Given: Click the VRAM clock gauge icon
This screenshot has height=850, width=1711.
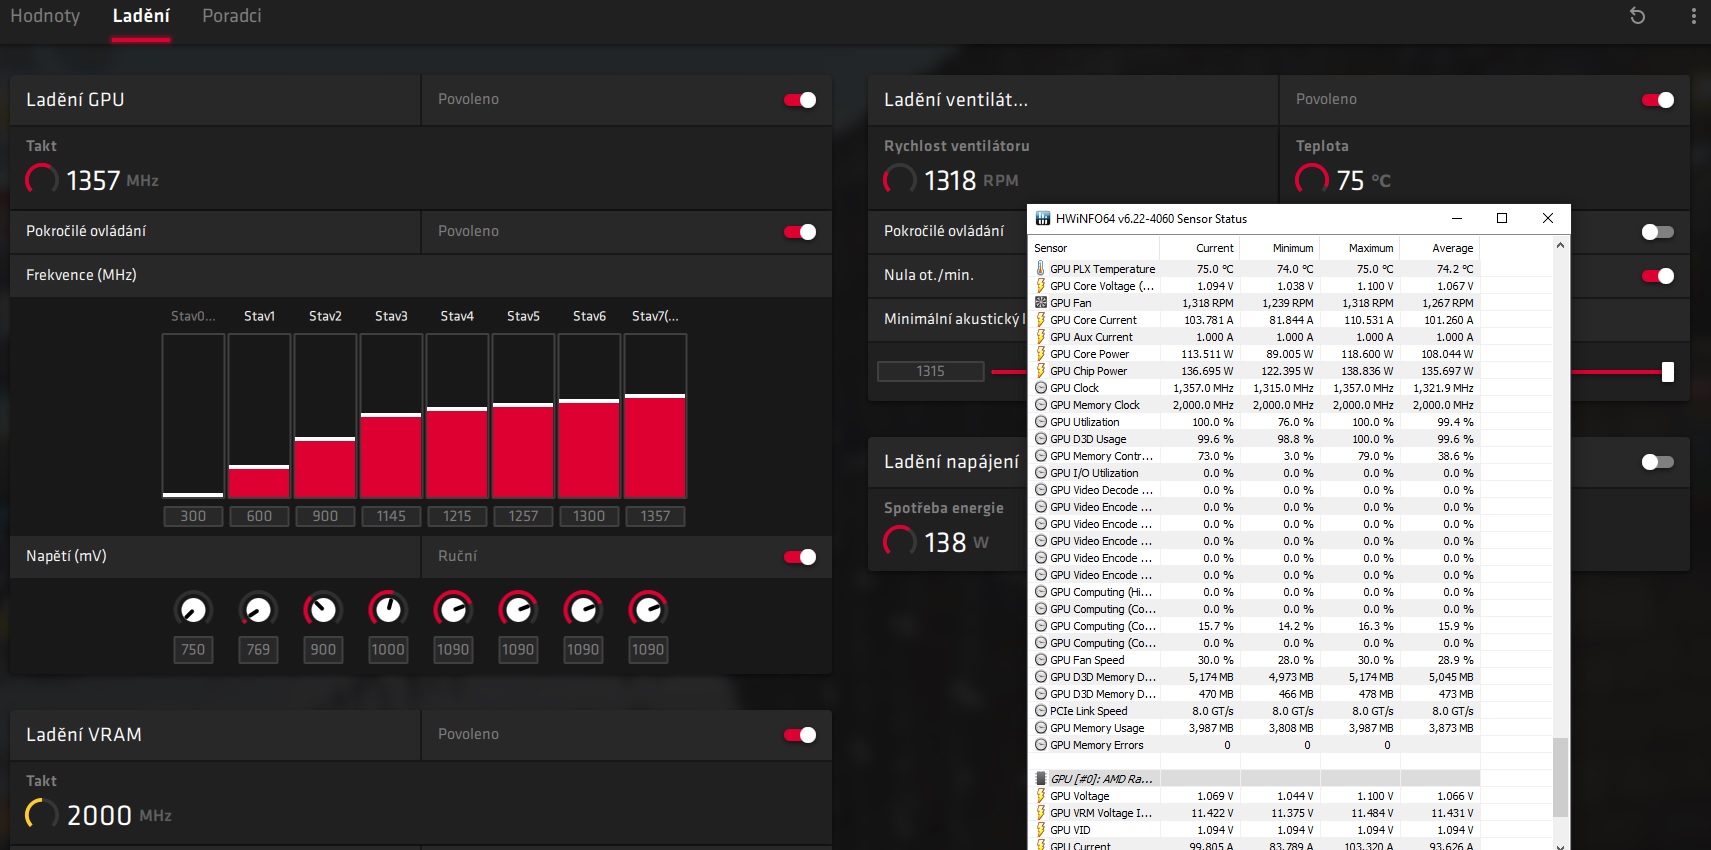Looking at the screenshot, I should coord(42,814).
